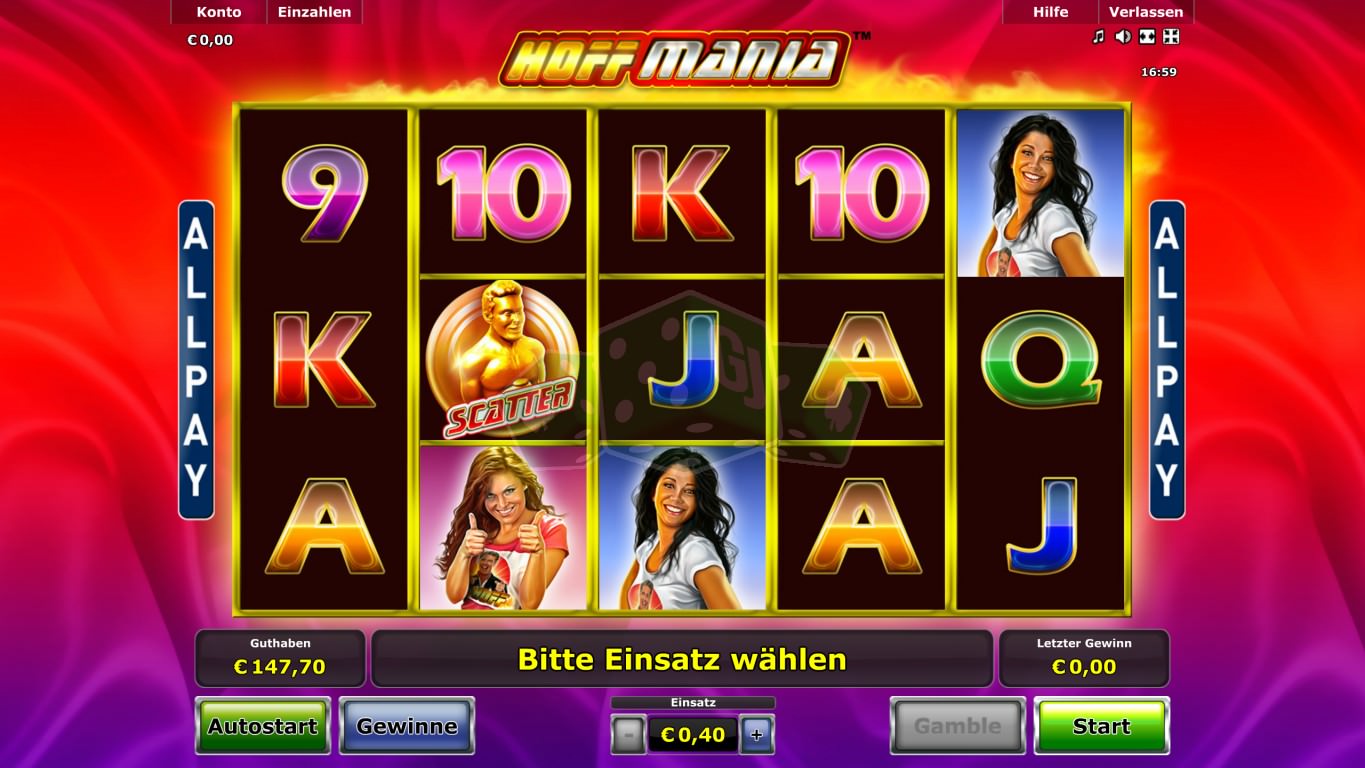The image size is (1365, 768).
Task: Click the purple 9 symbol
Action: pyautogui.click(x=324, y=192)
